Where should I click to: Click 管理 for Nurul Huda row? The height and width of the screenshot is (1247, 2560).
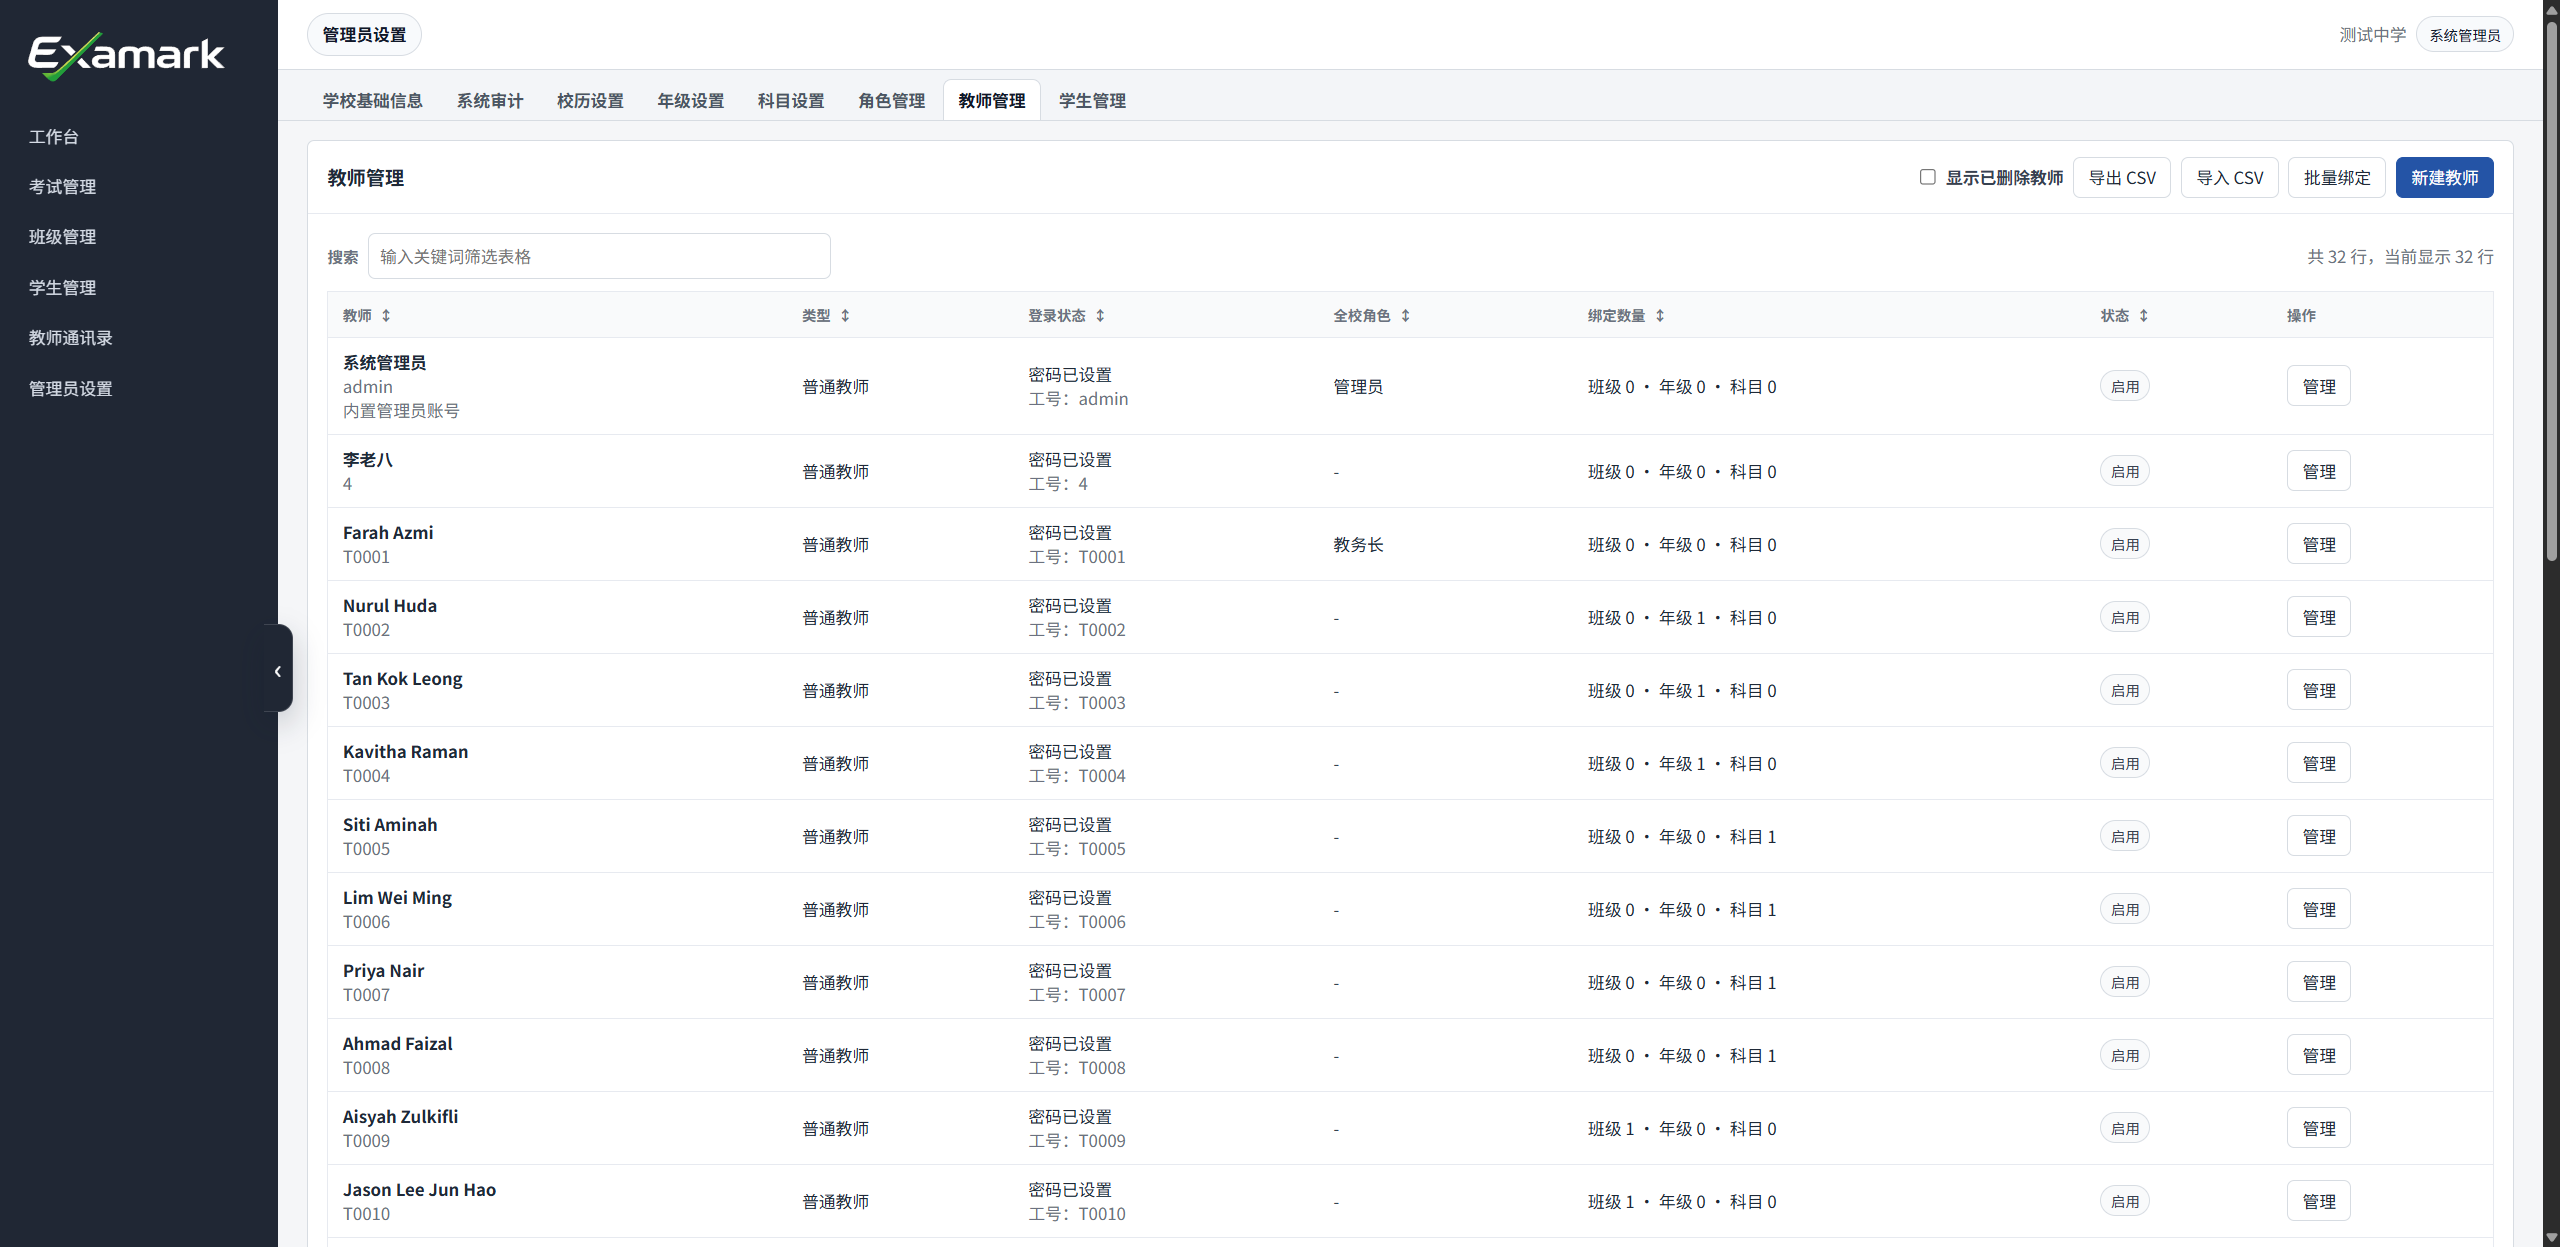2319,618
